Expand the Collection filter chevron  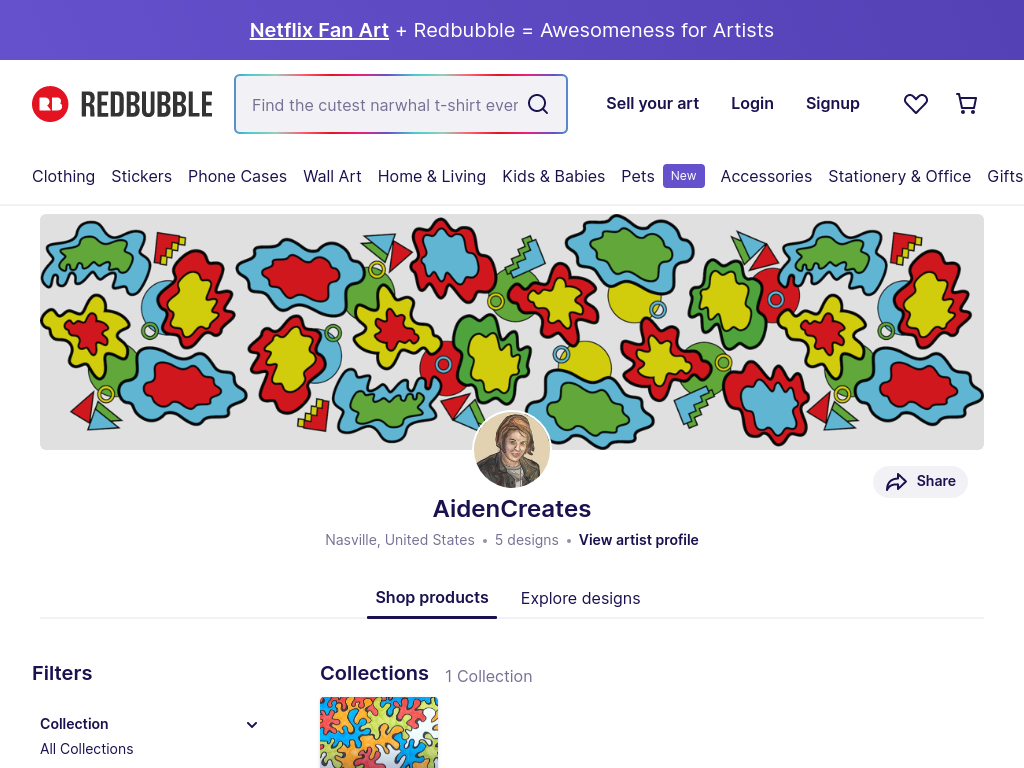pyautogui.click(x=251, y=724)
